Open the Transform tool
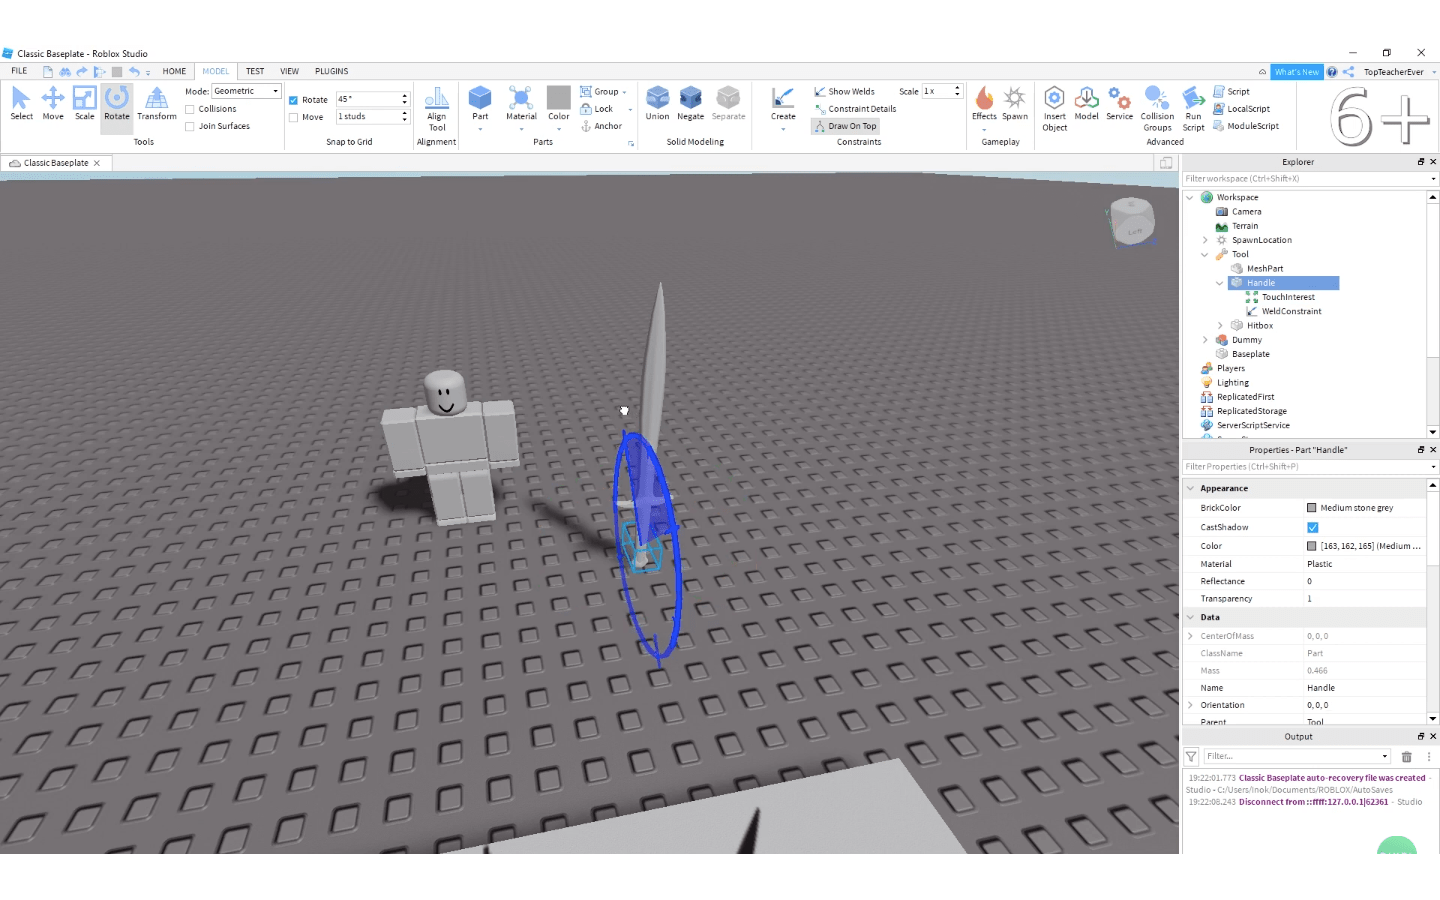 pos(157,104)
